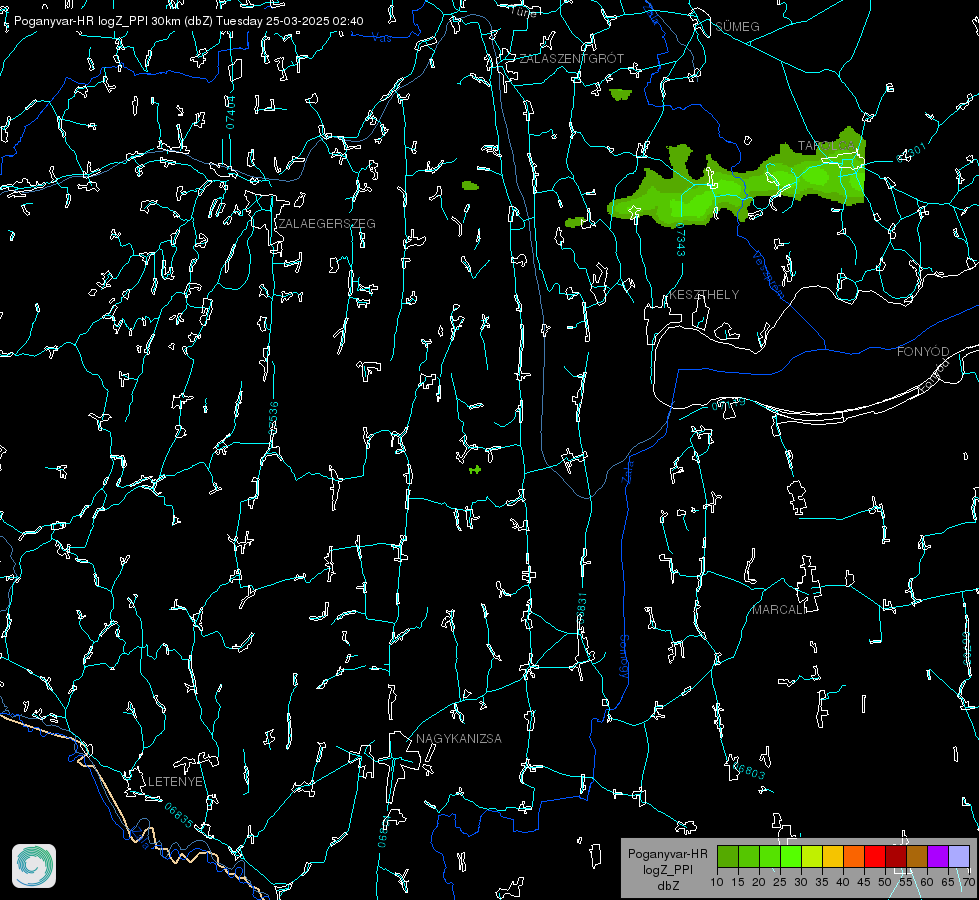Click the LETENYE town label
979x900 pixels.
click(x=175, y=781)
